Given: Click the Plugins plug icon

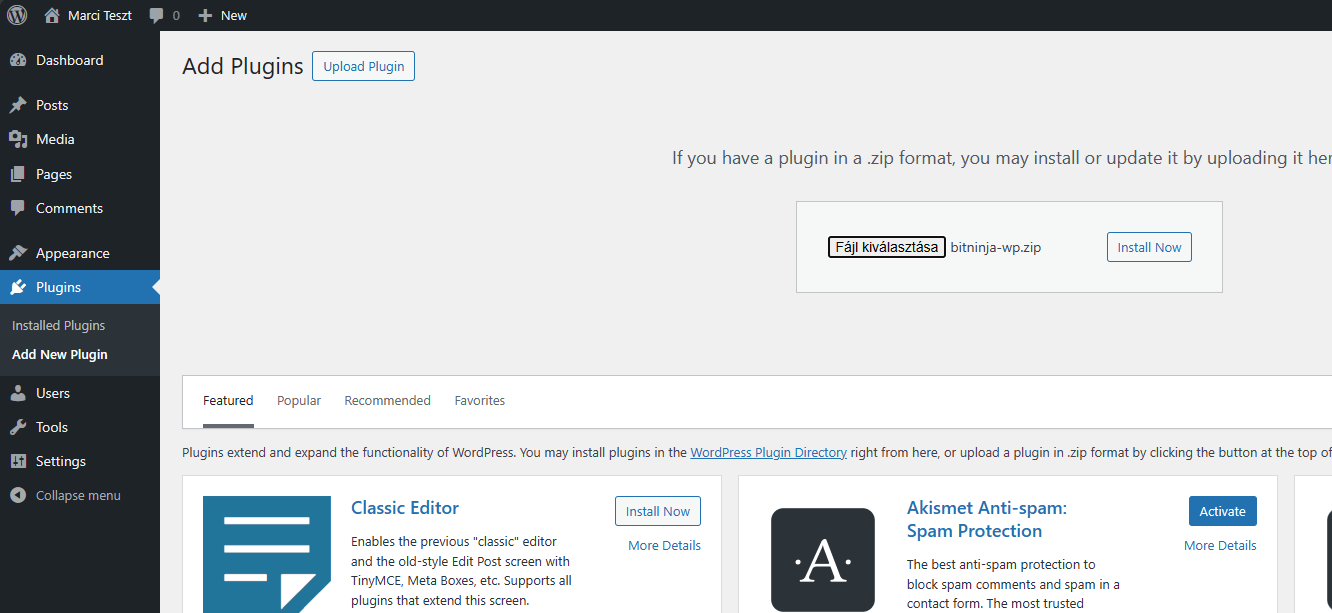Looking at the screenshot, I should tap(19, 287).
